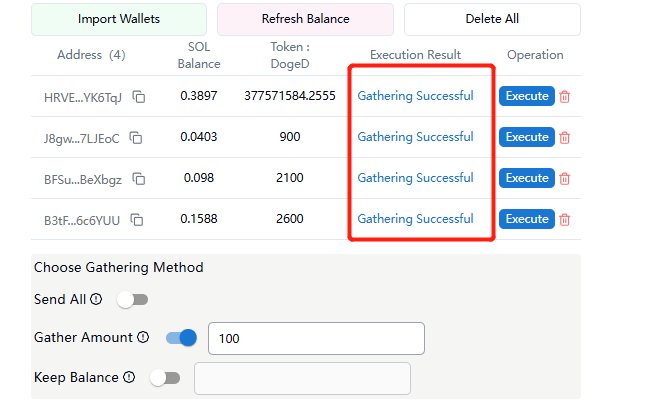The image size is (669, 400).
Task: Show the Send All info tooltip icon
Action: (96, 299)
